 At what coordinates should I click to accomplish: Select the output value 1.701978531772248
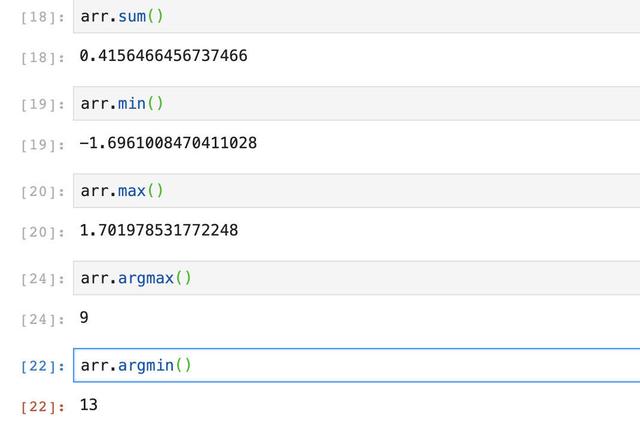[x=159, y=231]
